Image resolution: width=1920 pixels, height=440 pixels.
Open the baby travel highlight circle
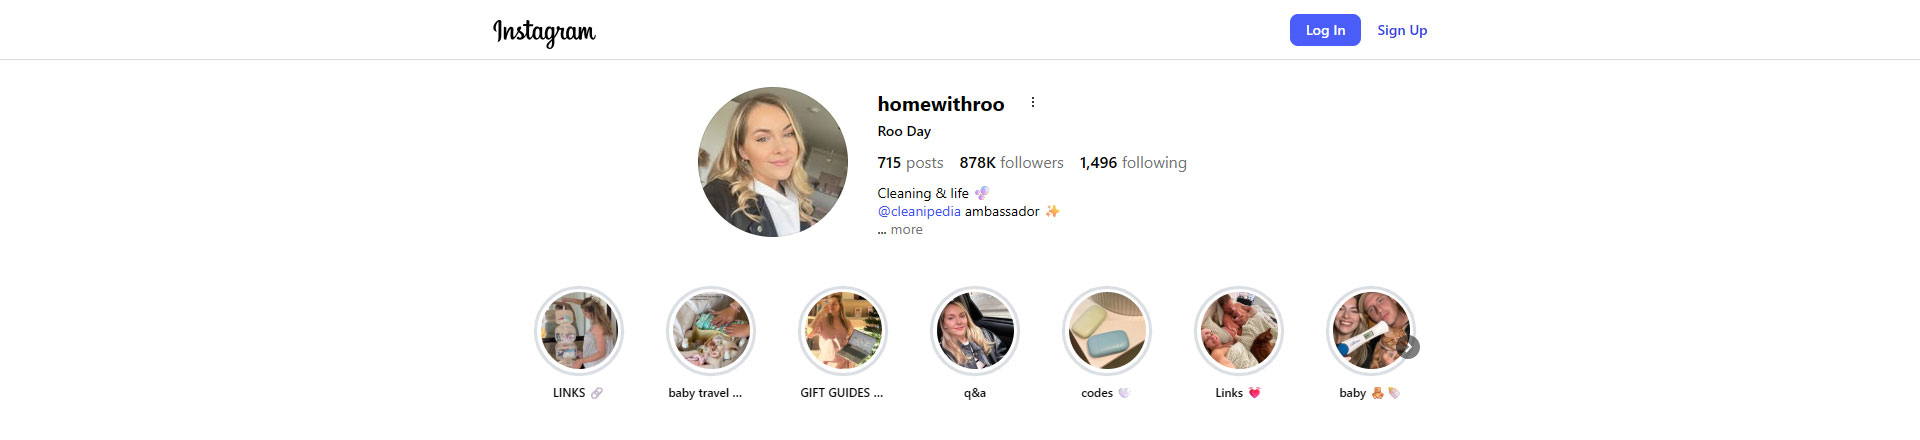click(711, 331)
